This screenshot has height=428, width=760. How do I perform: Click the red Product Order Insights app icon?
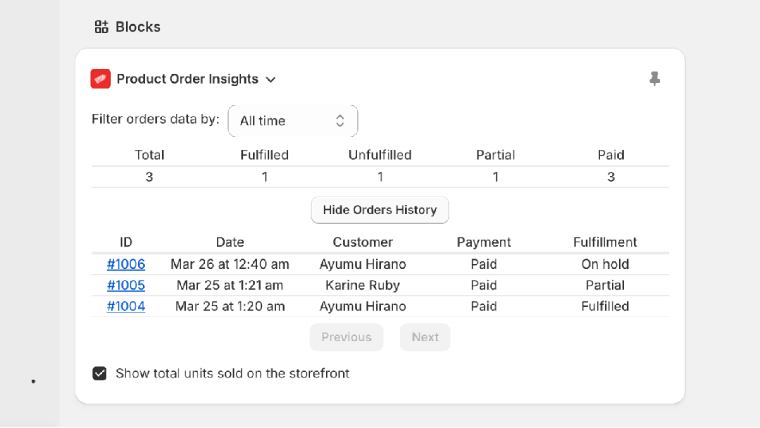tap(100, 79)
